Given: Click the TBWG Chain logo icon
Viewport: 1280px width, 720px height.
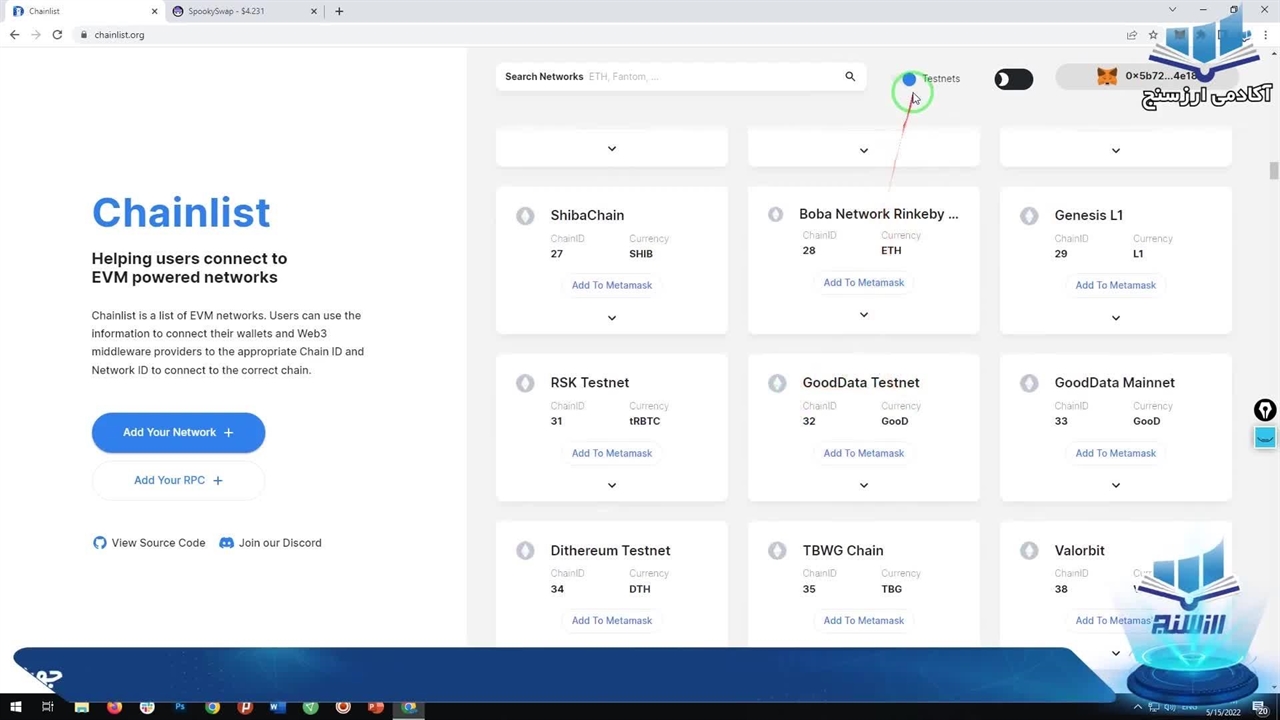Looking at the screenshot, I should click(x=777, y=551).
